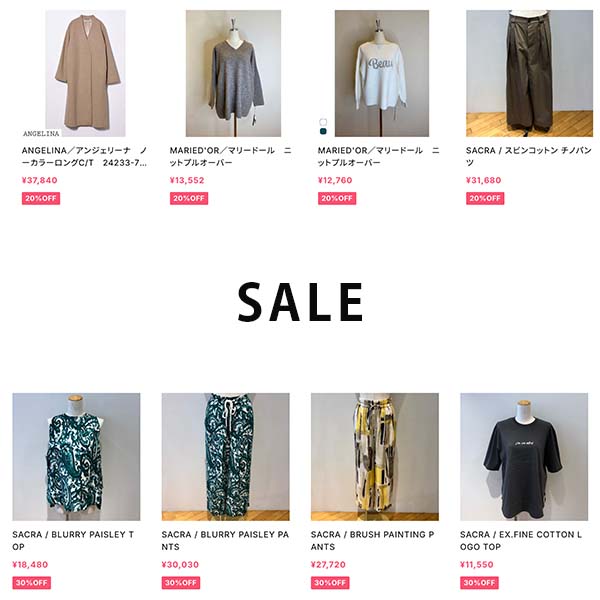Click the SACRA / BLURRY PAISLEY TOP title

(73, 540)
